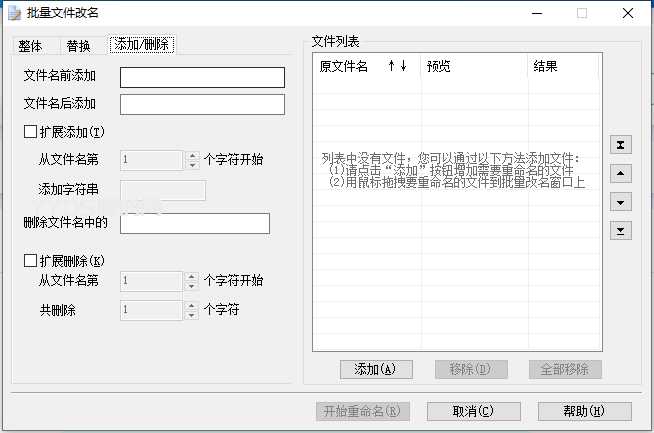Focus the 删除文件名中的 text field
This screenshot has width=654, height=433.
tap(195, 224)
